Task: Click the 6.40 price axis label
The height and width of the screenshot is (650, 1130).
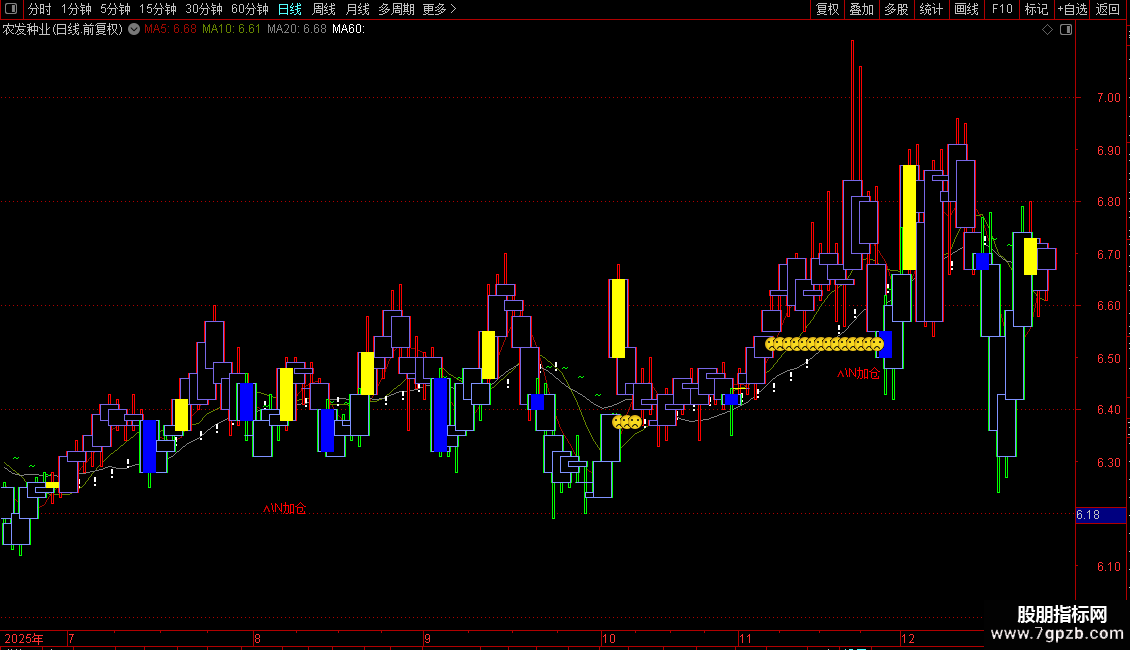Action: pos(1108,410)
